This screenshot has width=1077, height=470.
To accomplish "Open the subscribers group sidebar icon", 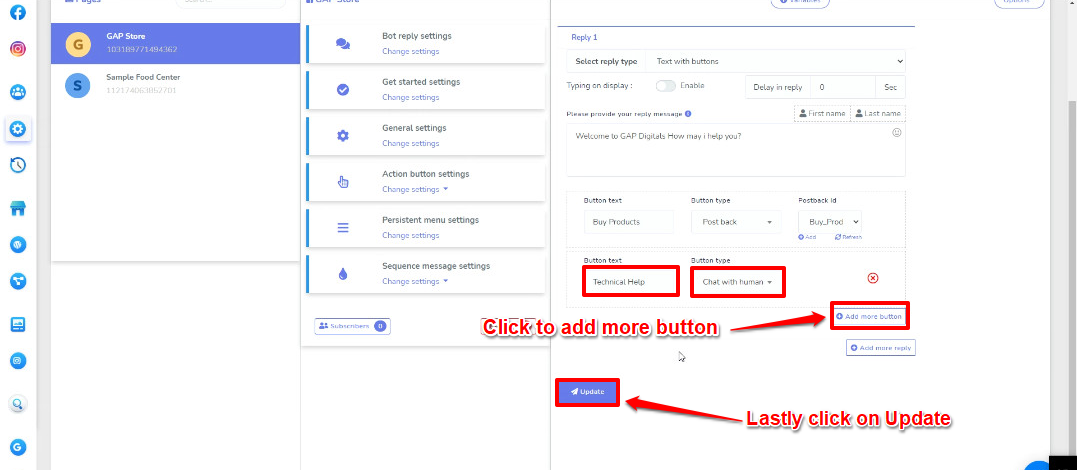I will pyautogui.click(x=18, y=92).
